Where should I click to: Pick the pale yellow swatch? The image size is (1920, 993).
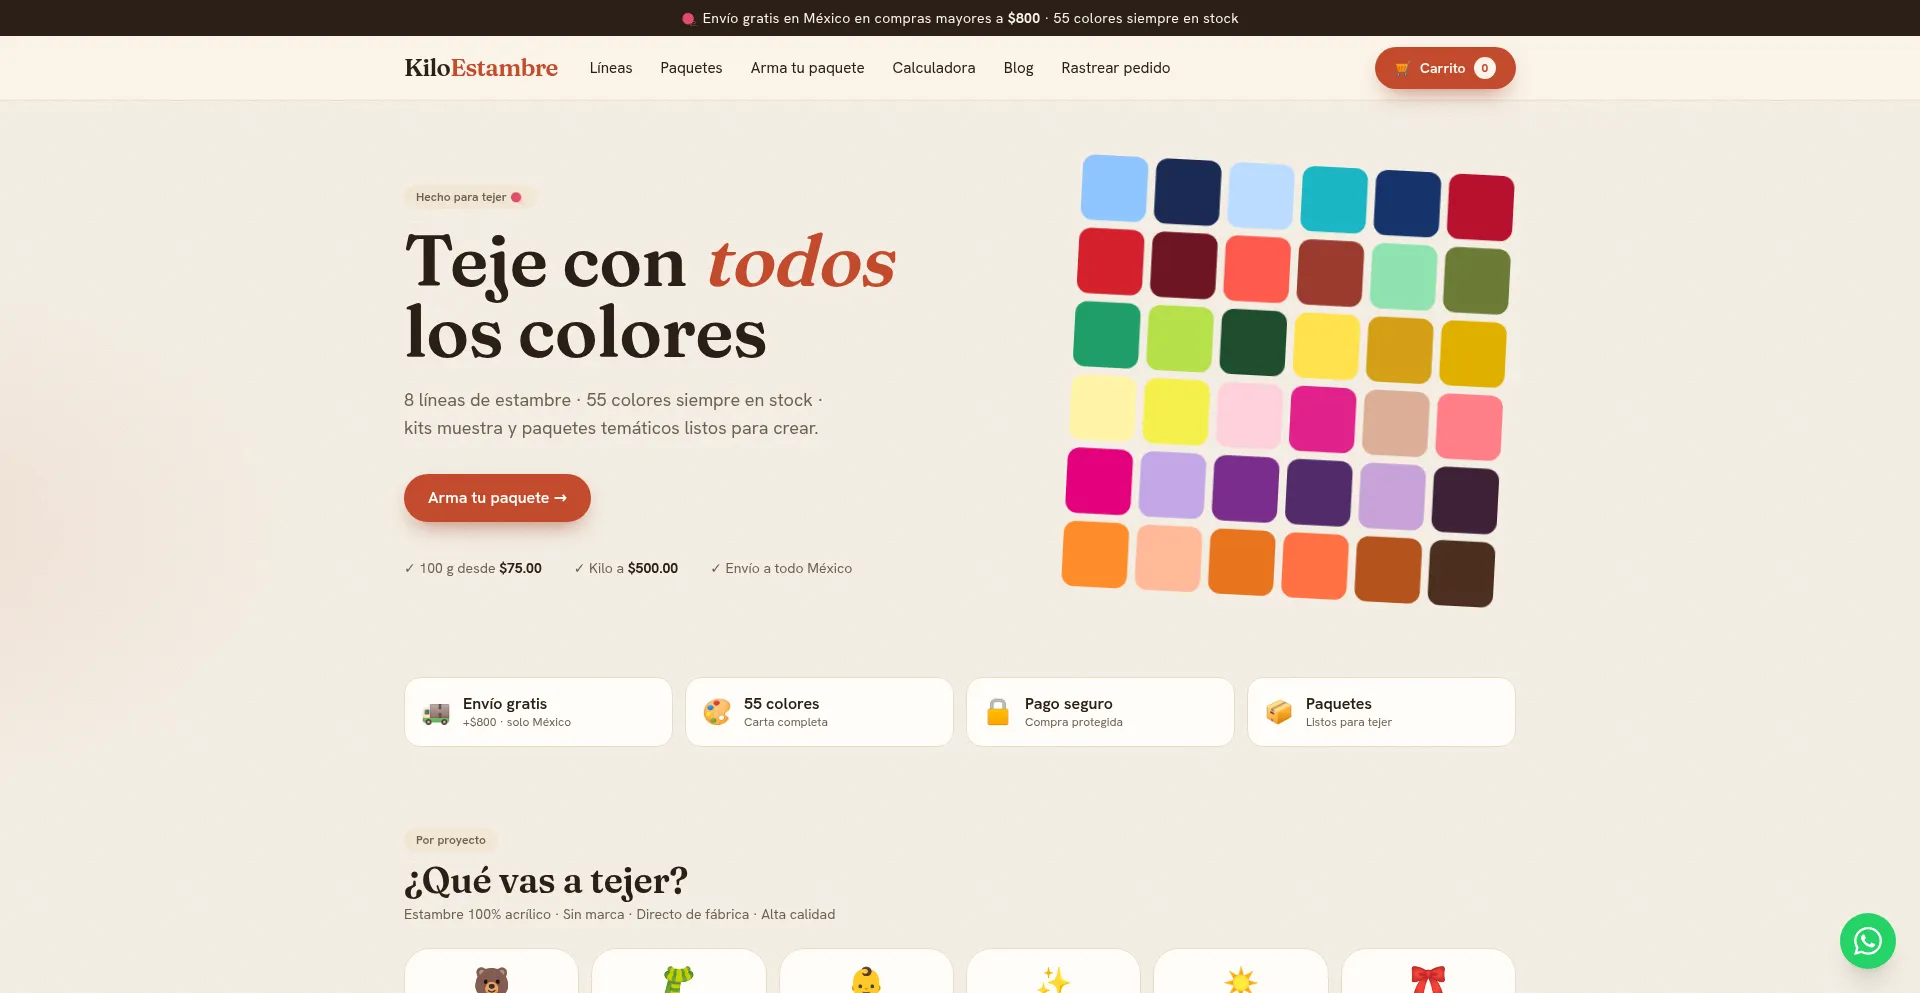(1103, 408)
